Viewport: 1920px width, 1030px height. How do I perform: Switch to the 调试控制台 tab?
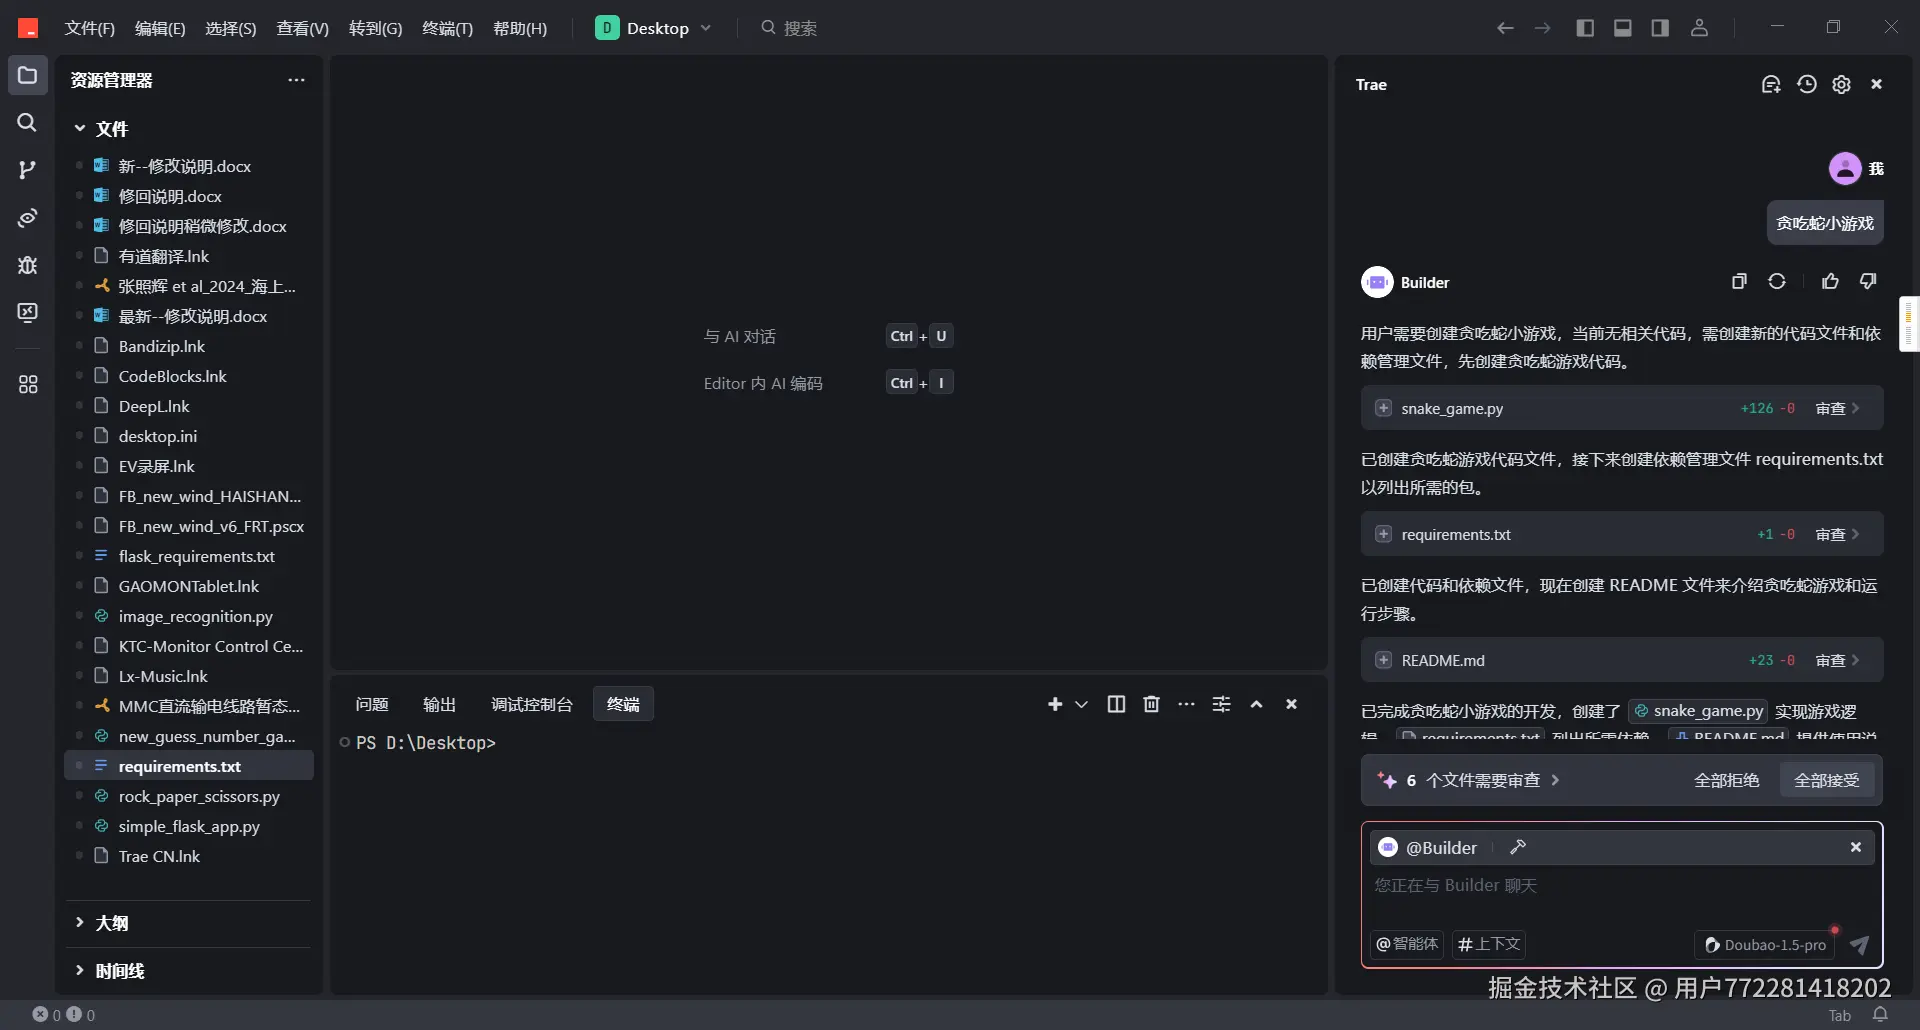[x=531, y=705]
